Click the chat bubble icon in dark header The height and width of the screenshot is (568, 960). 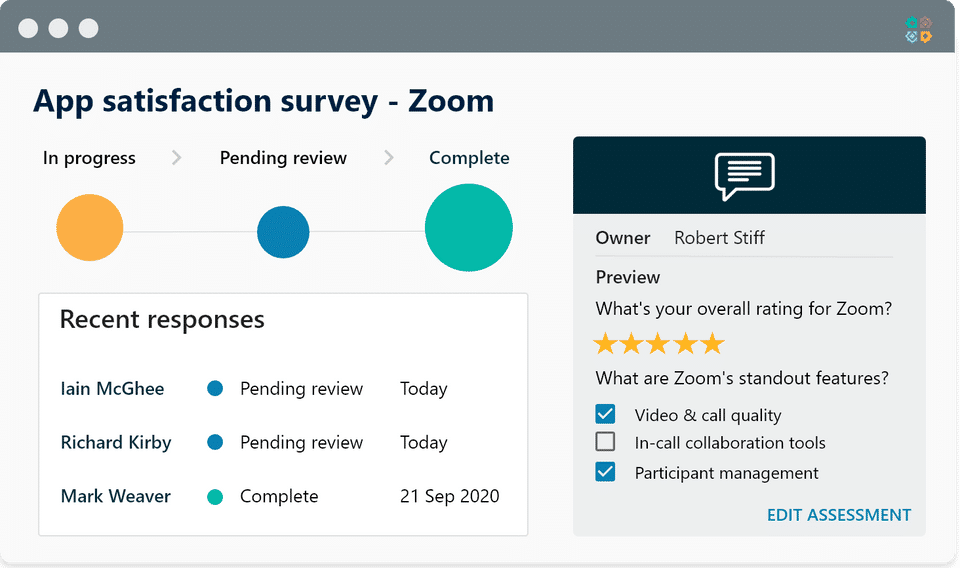click(x=745, y=176)
